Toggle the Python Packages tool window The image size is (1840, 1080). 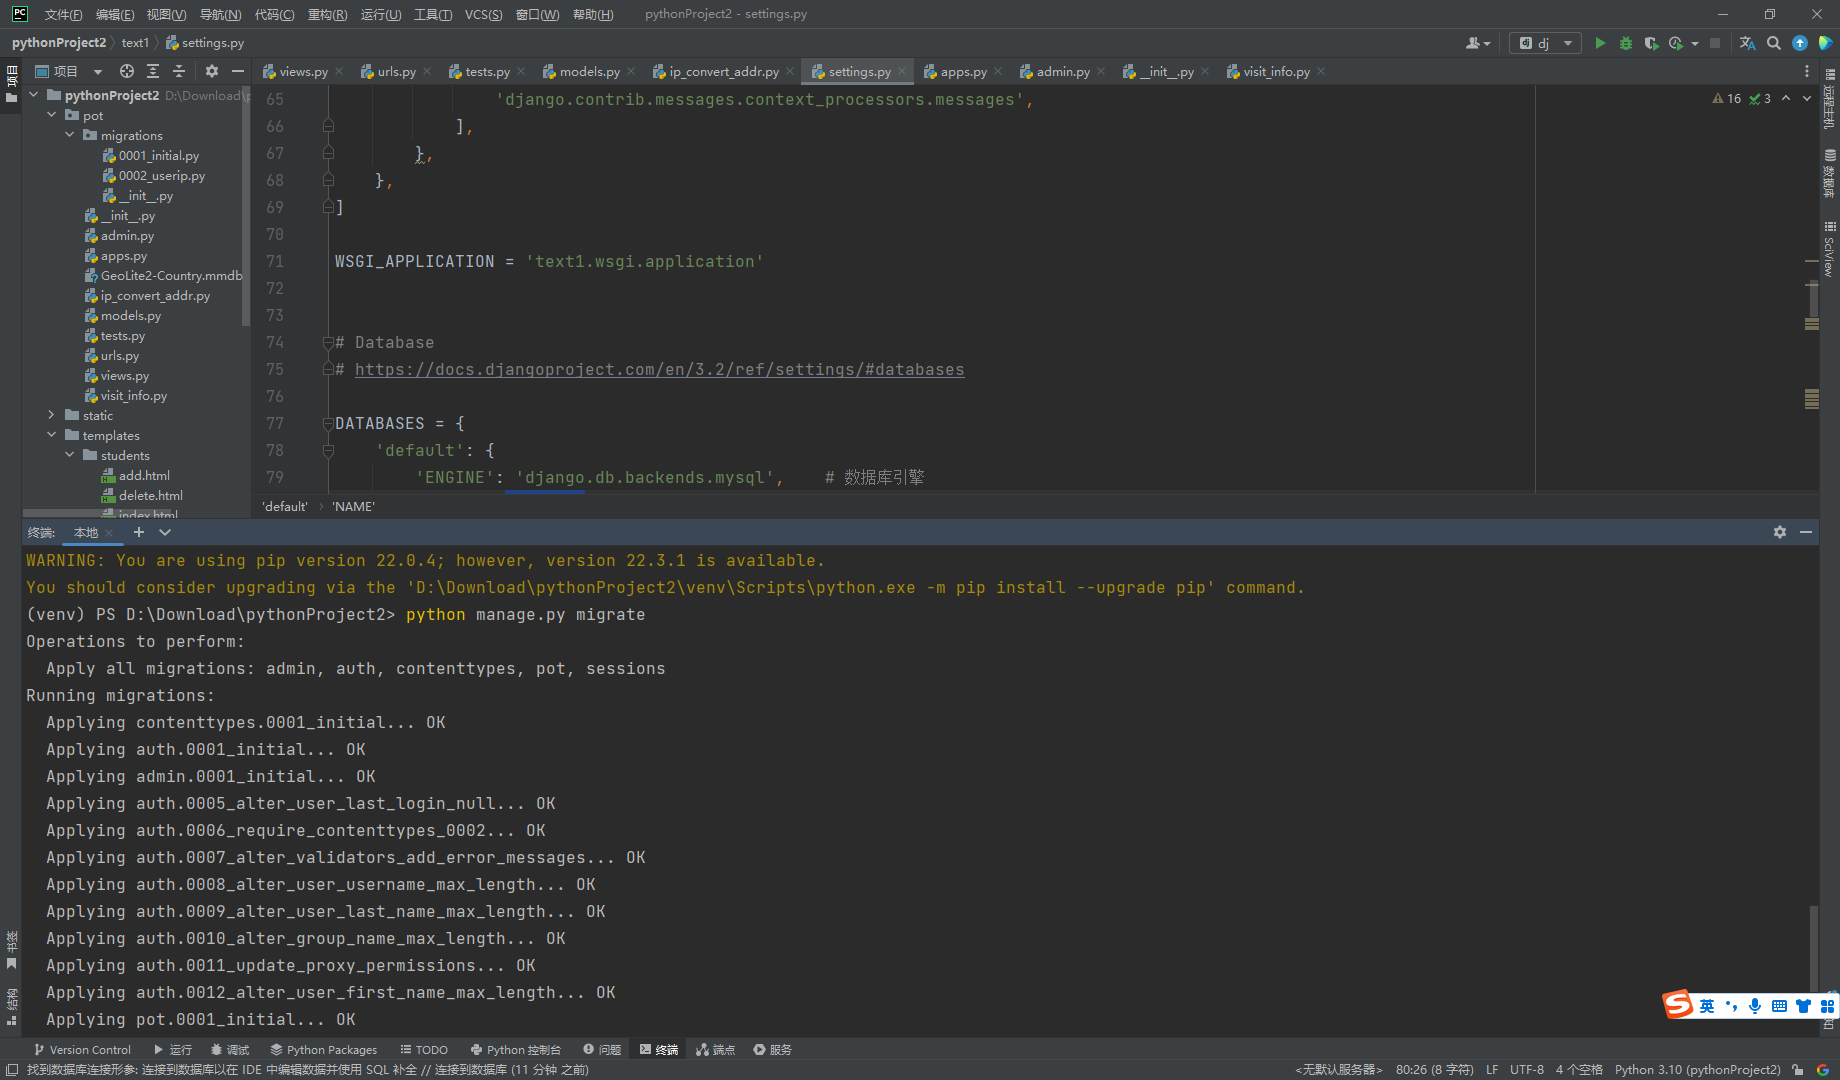click(x=323, y=1049)
